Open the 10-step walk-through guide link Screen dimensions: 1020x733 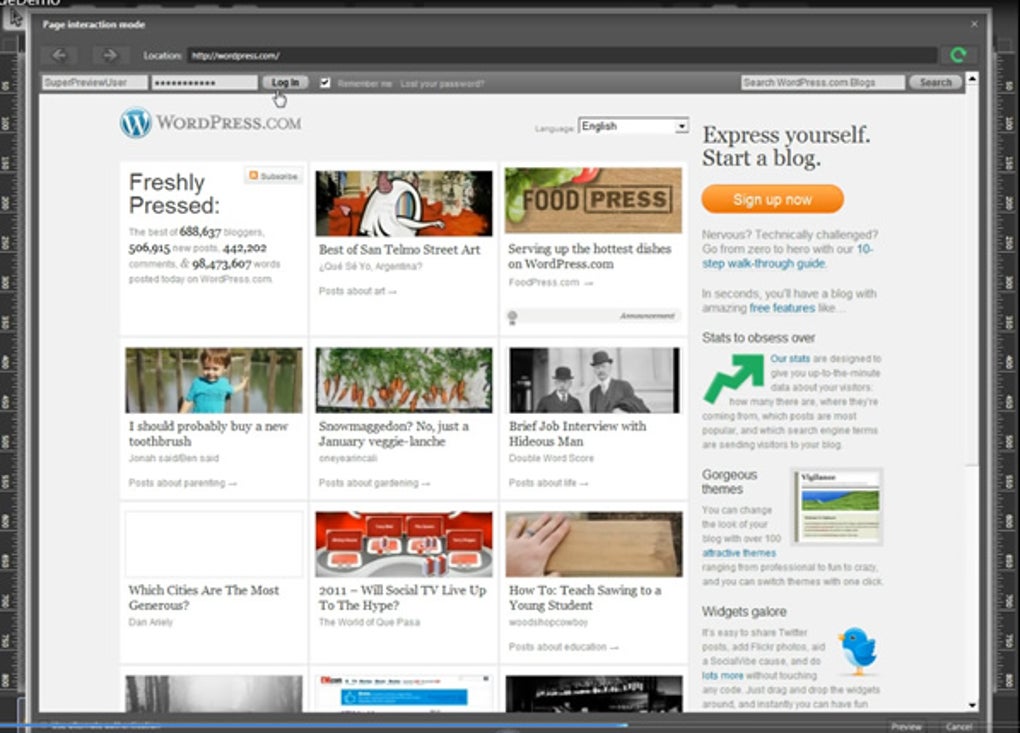787,256
